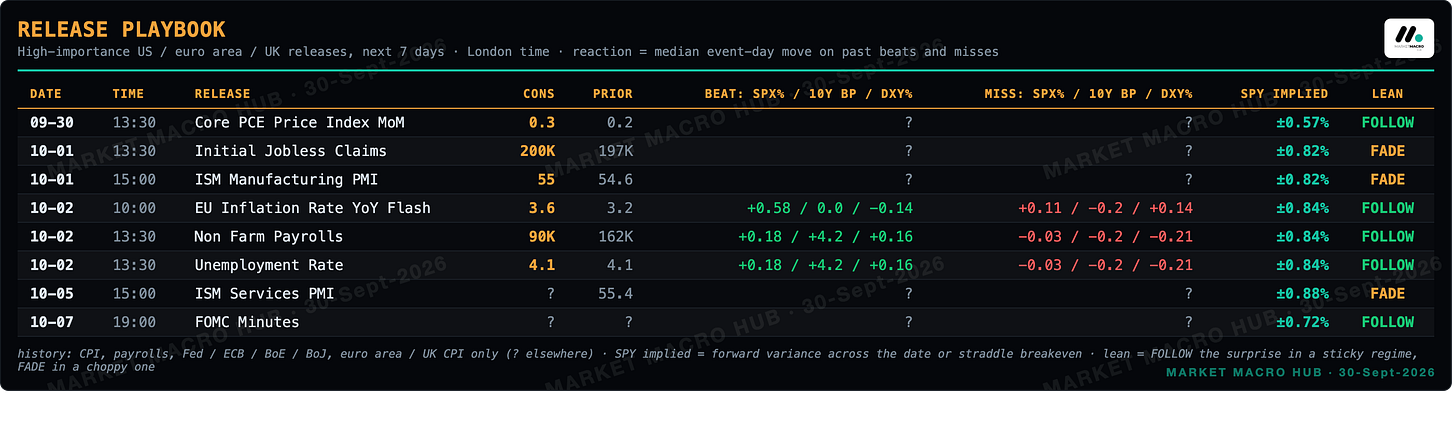Click the +0.58 / 0.0 / −0.14 beat cell
1456x425 pixels.
(829, 208)
